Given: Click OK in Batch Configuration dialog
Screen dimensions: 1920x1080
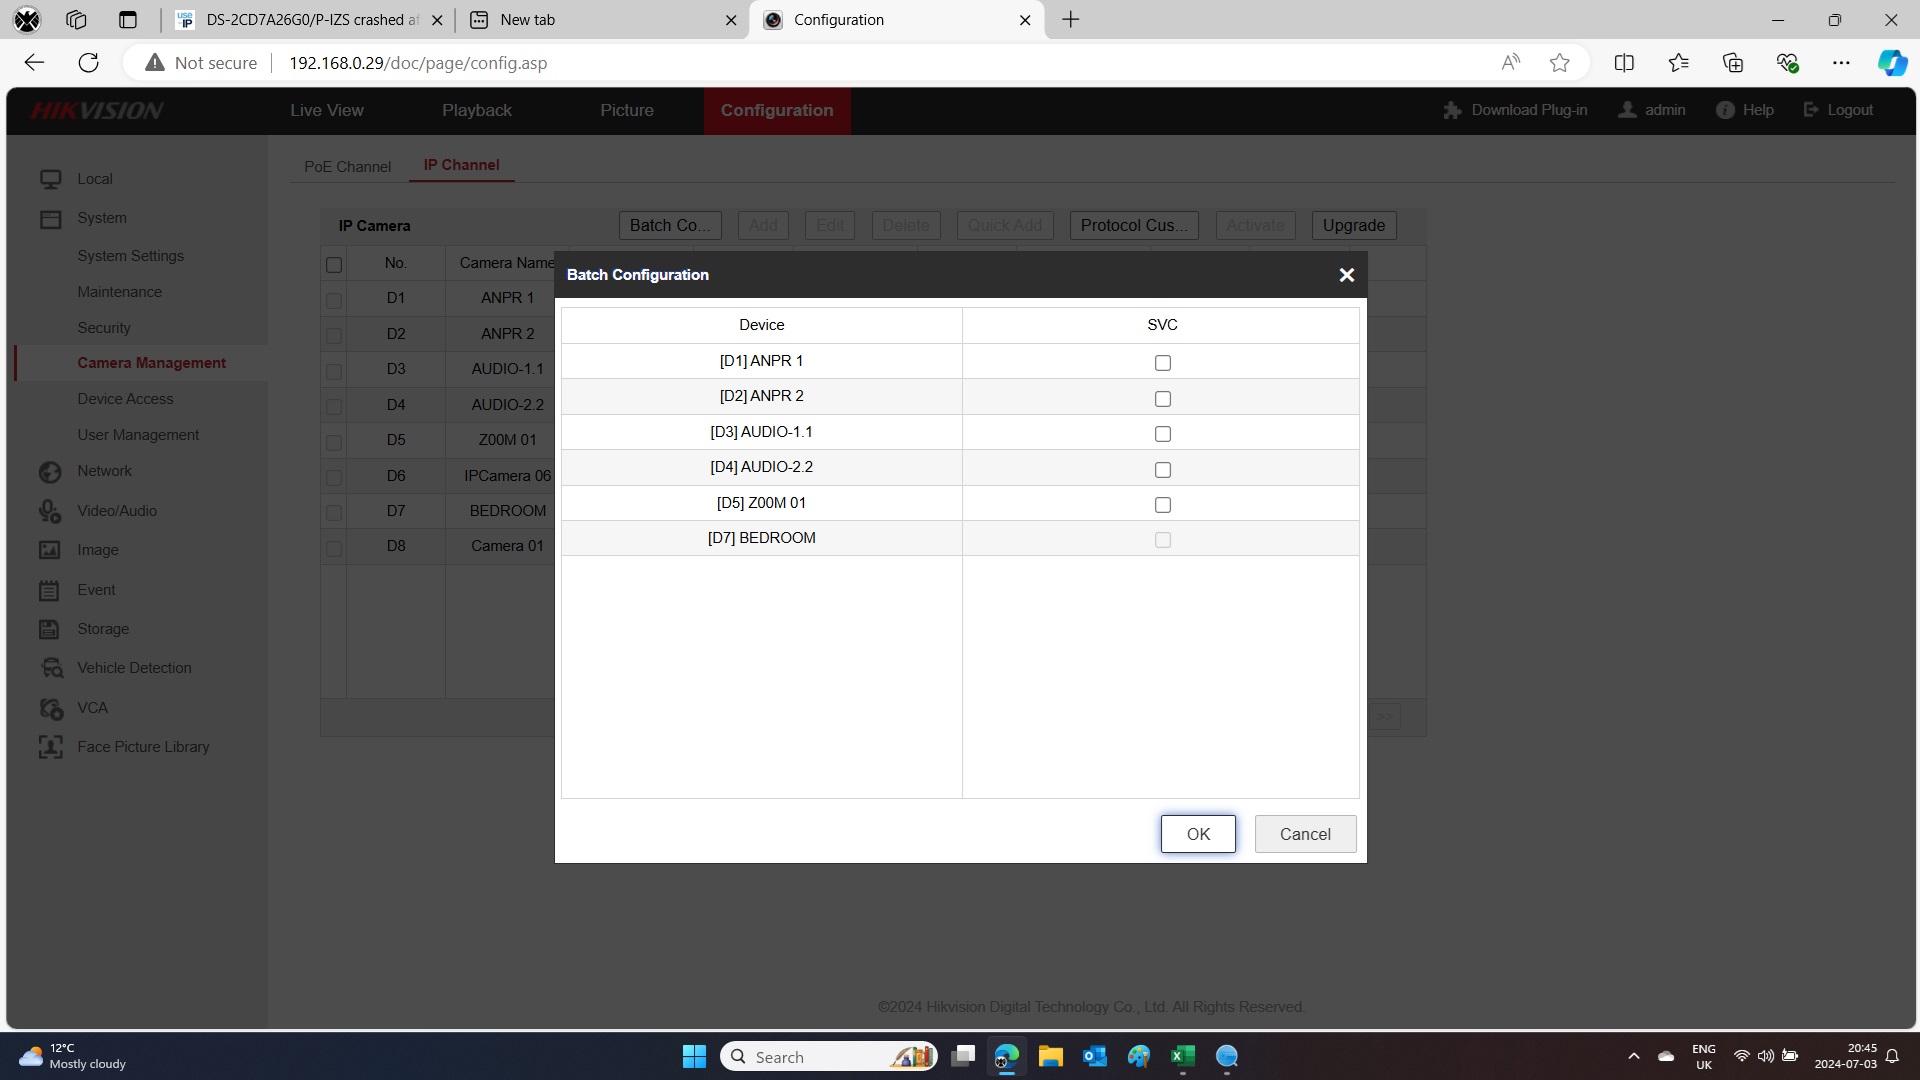Looking at the screenshot, I should pyautogui.click(x=1197, y=834).
